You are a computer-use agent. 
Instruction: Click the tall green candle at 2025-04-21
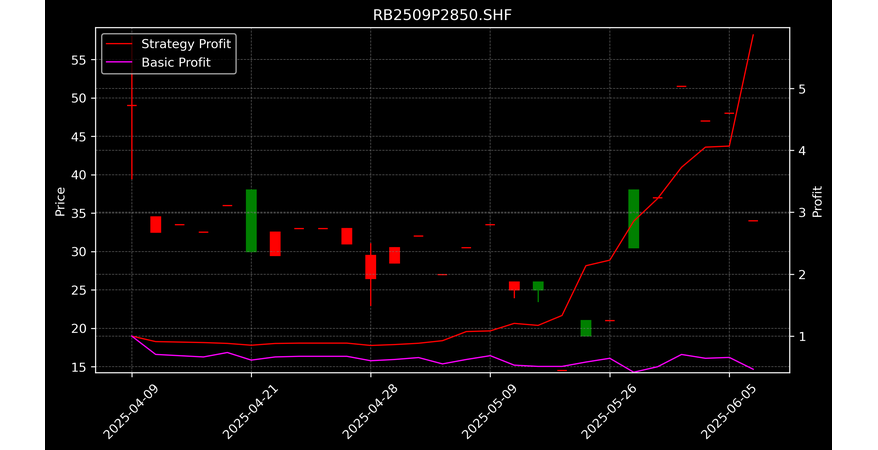coord(251,221)
